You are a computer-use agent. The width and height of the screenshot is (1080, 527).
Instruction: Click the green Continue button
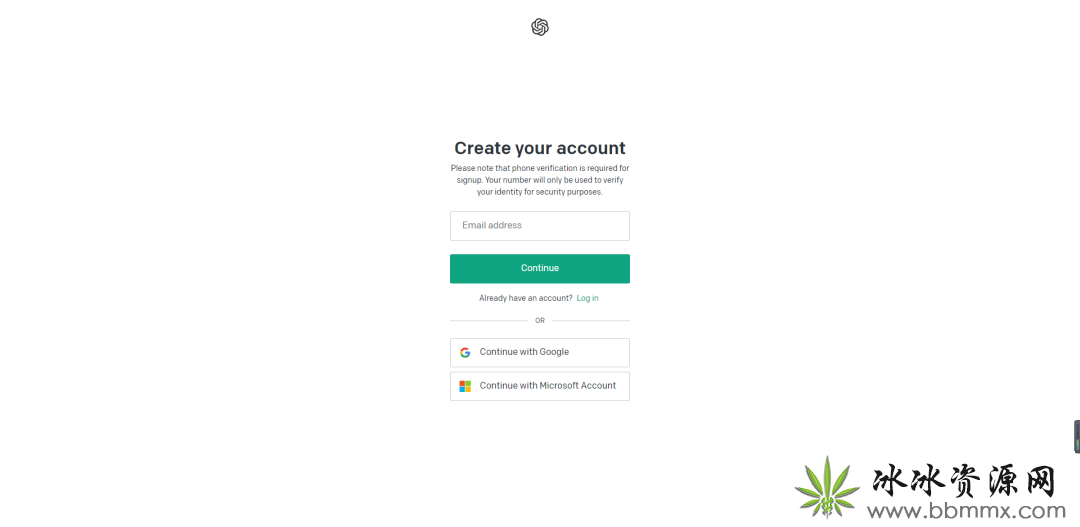pyautogui.click(x=540, y=269)
